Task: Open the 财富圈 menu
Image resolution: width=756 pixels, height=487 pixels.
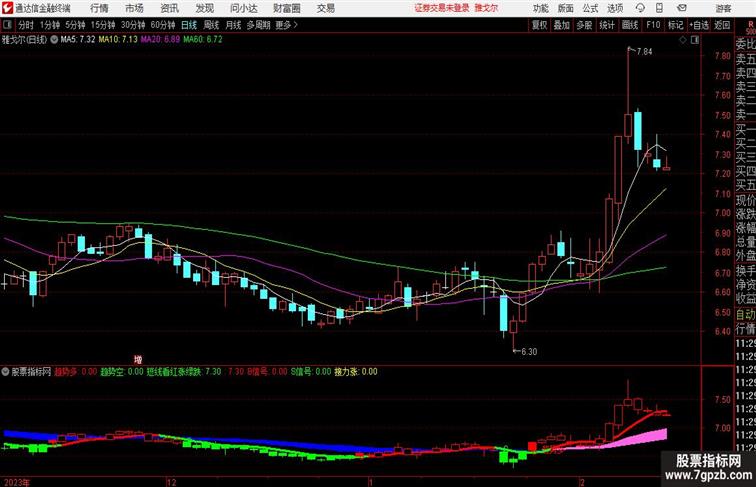Action: tap(287, 8)
